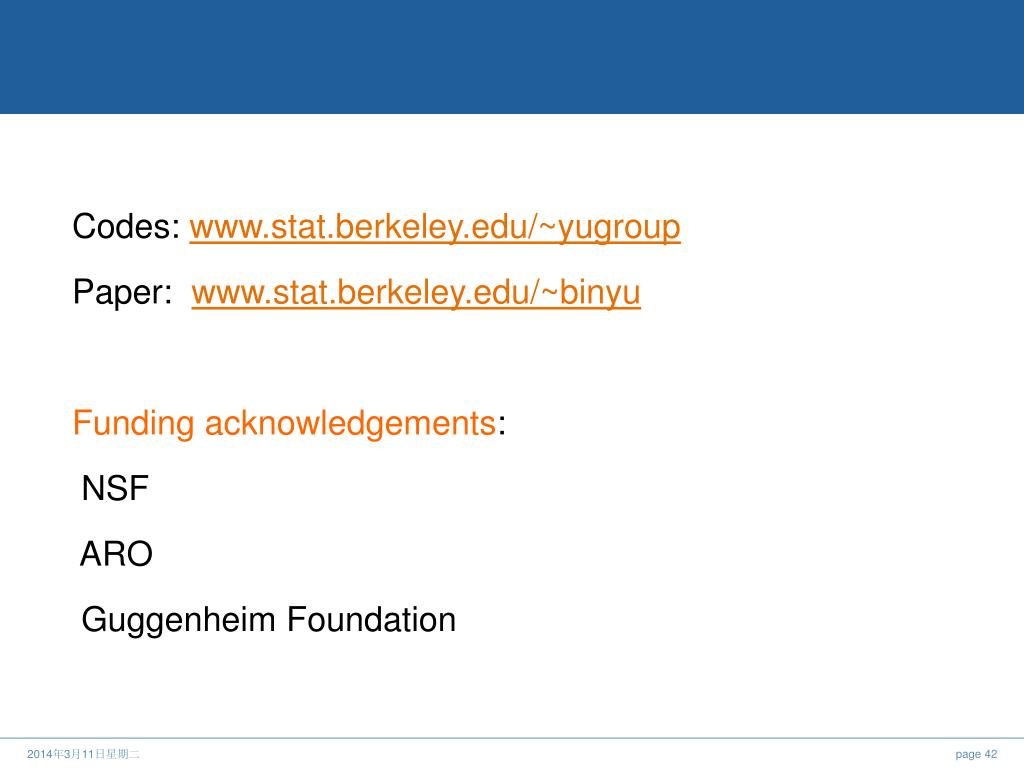
Task: Click the word 'Foundation'
Action: pyautogui.click(x=371, y=619)
